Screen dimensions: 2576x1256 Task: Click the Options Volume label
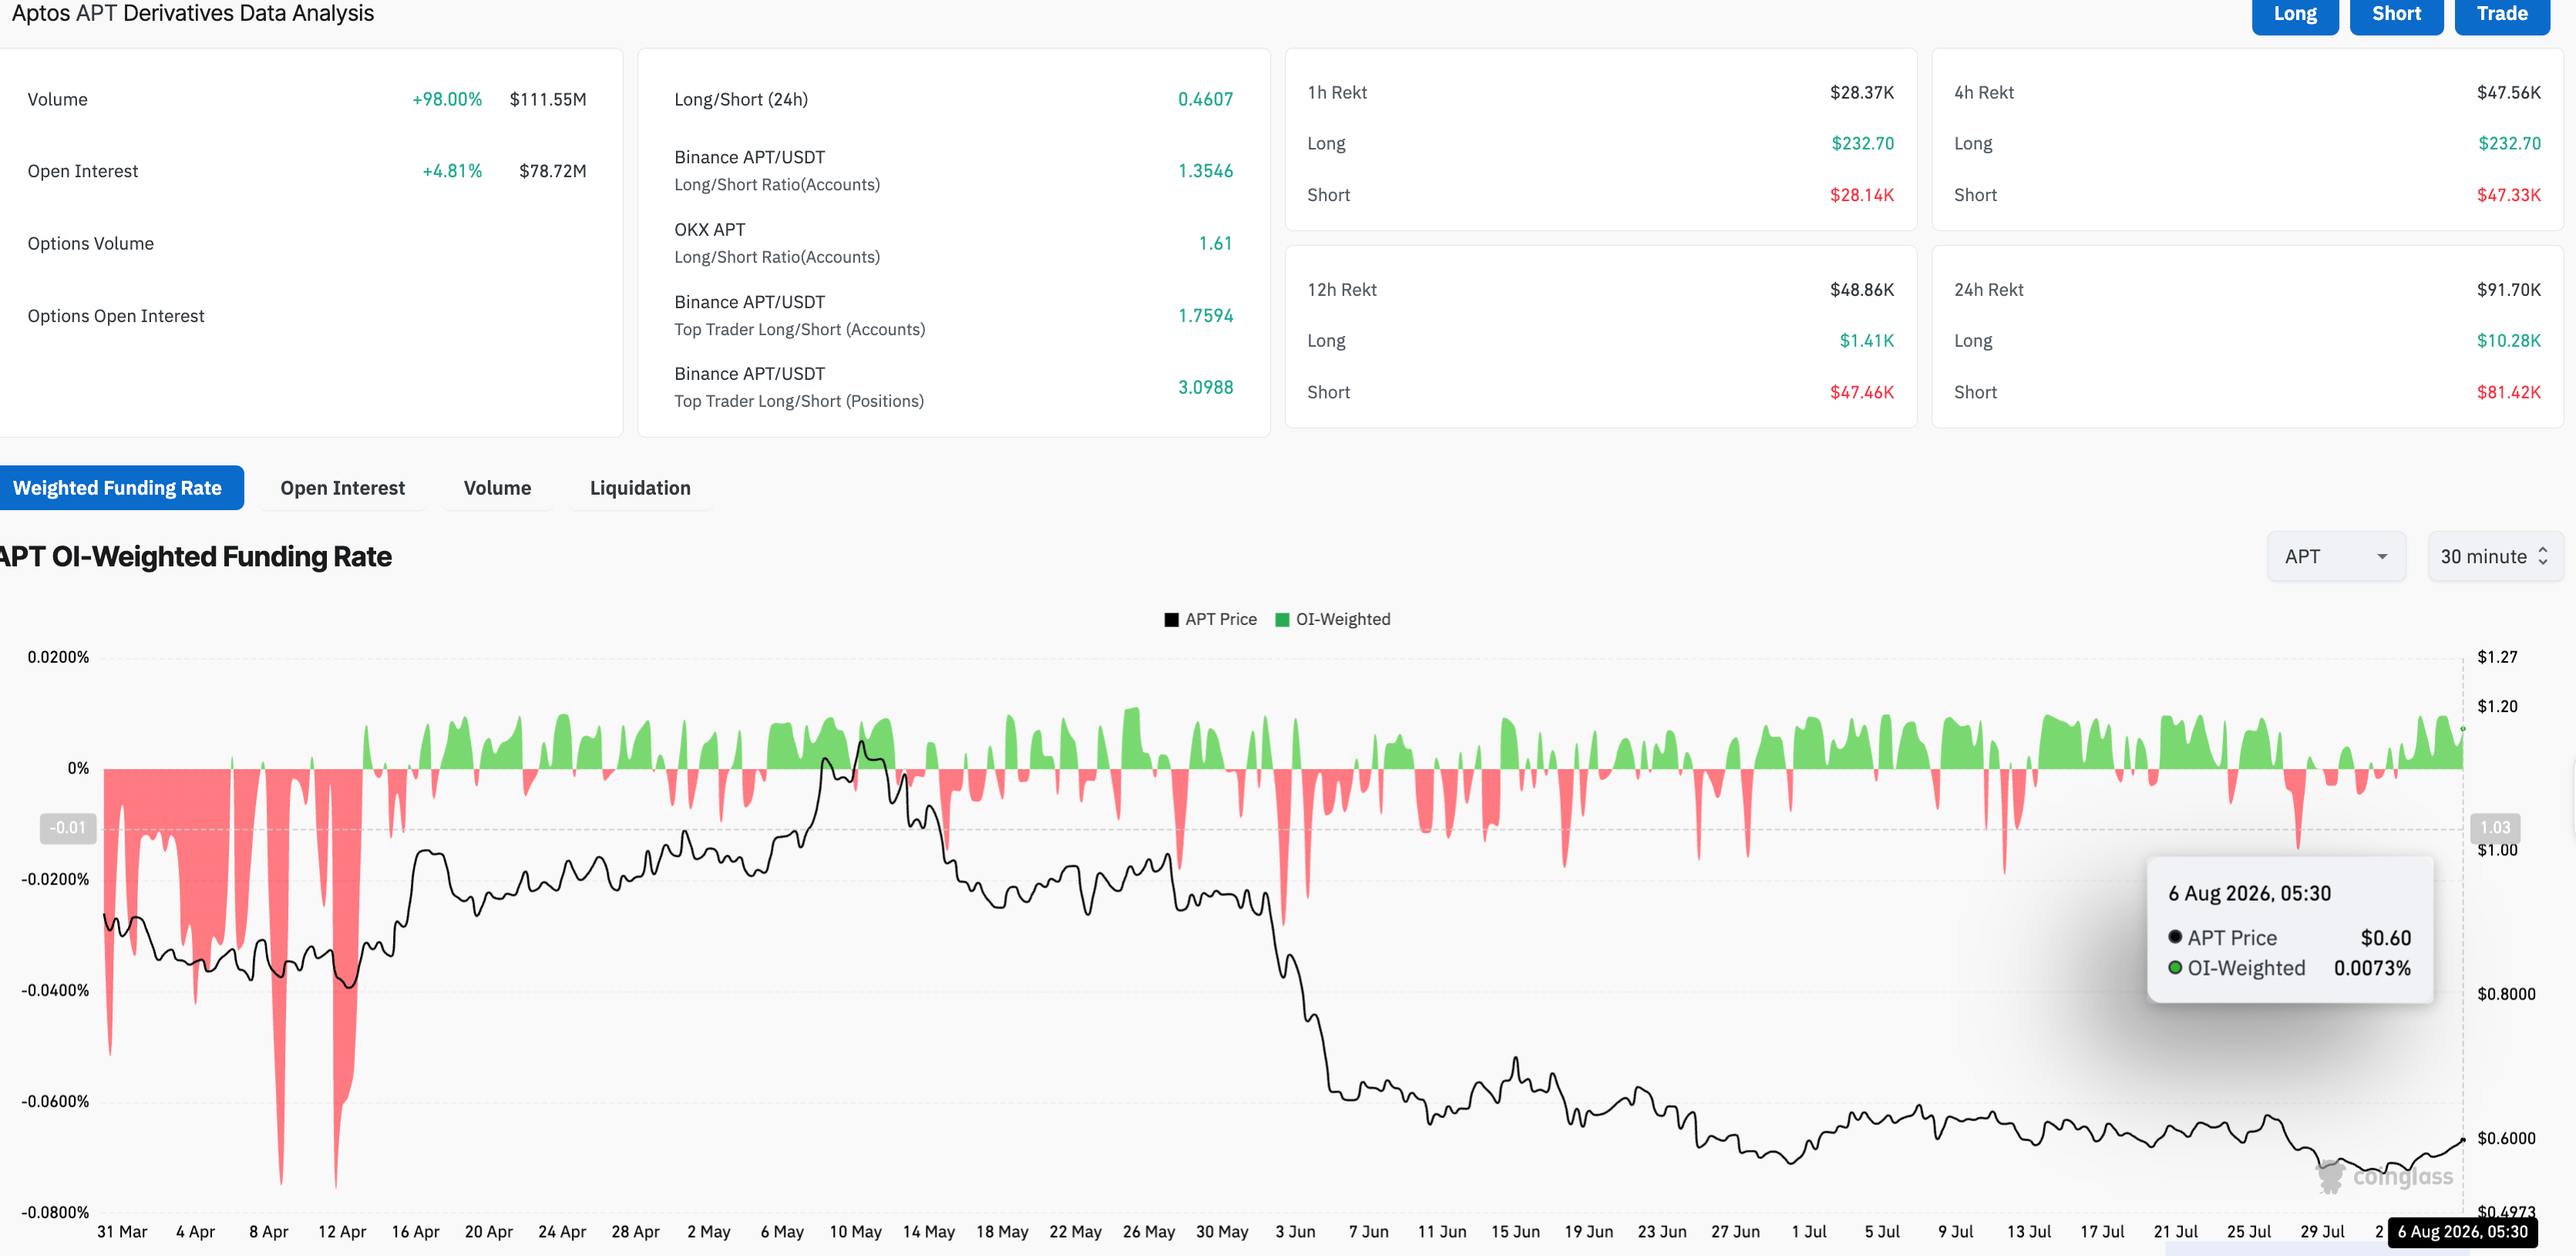[91, 244]
